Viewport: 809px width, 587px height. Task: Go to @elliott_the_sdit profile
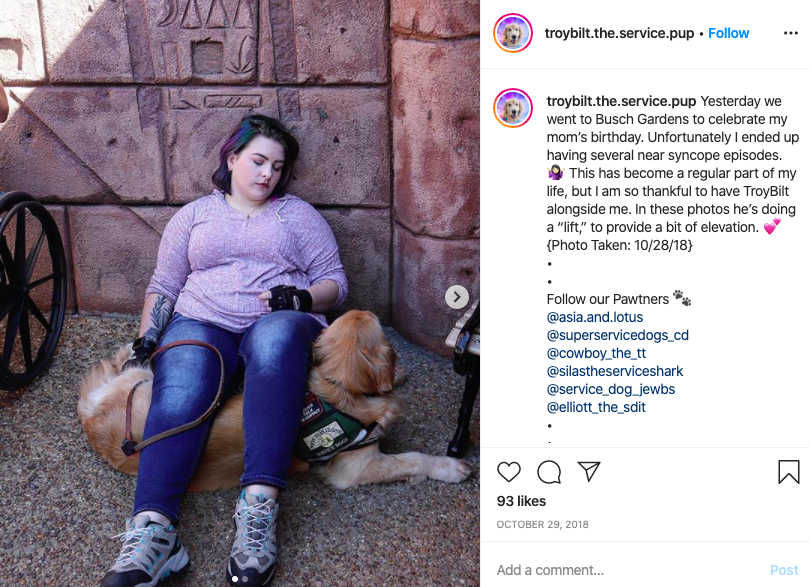pos(596,407)
